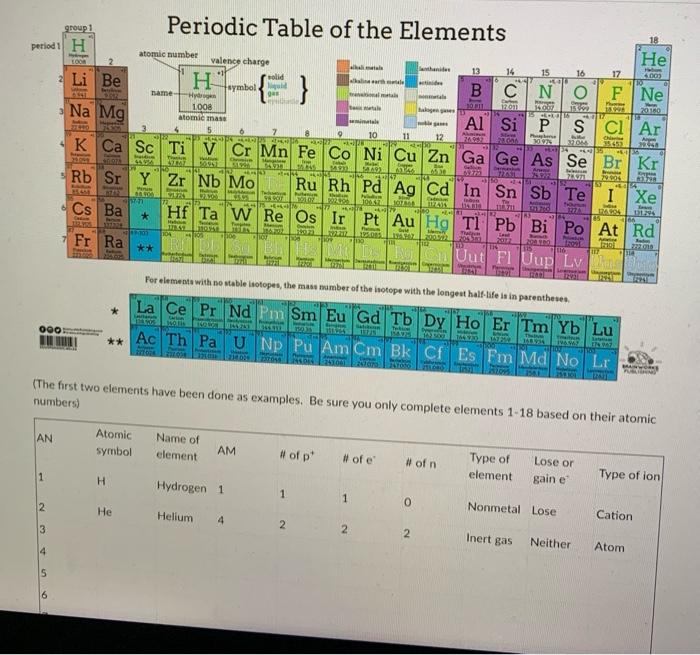Click the 'Type of ion' column header

click(629, 475)
